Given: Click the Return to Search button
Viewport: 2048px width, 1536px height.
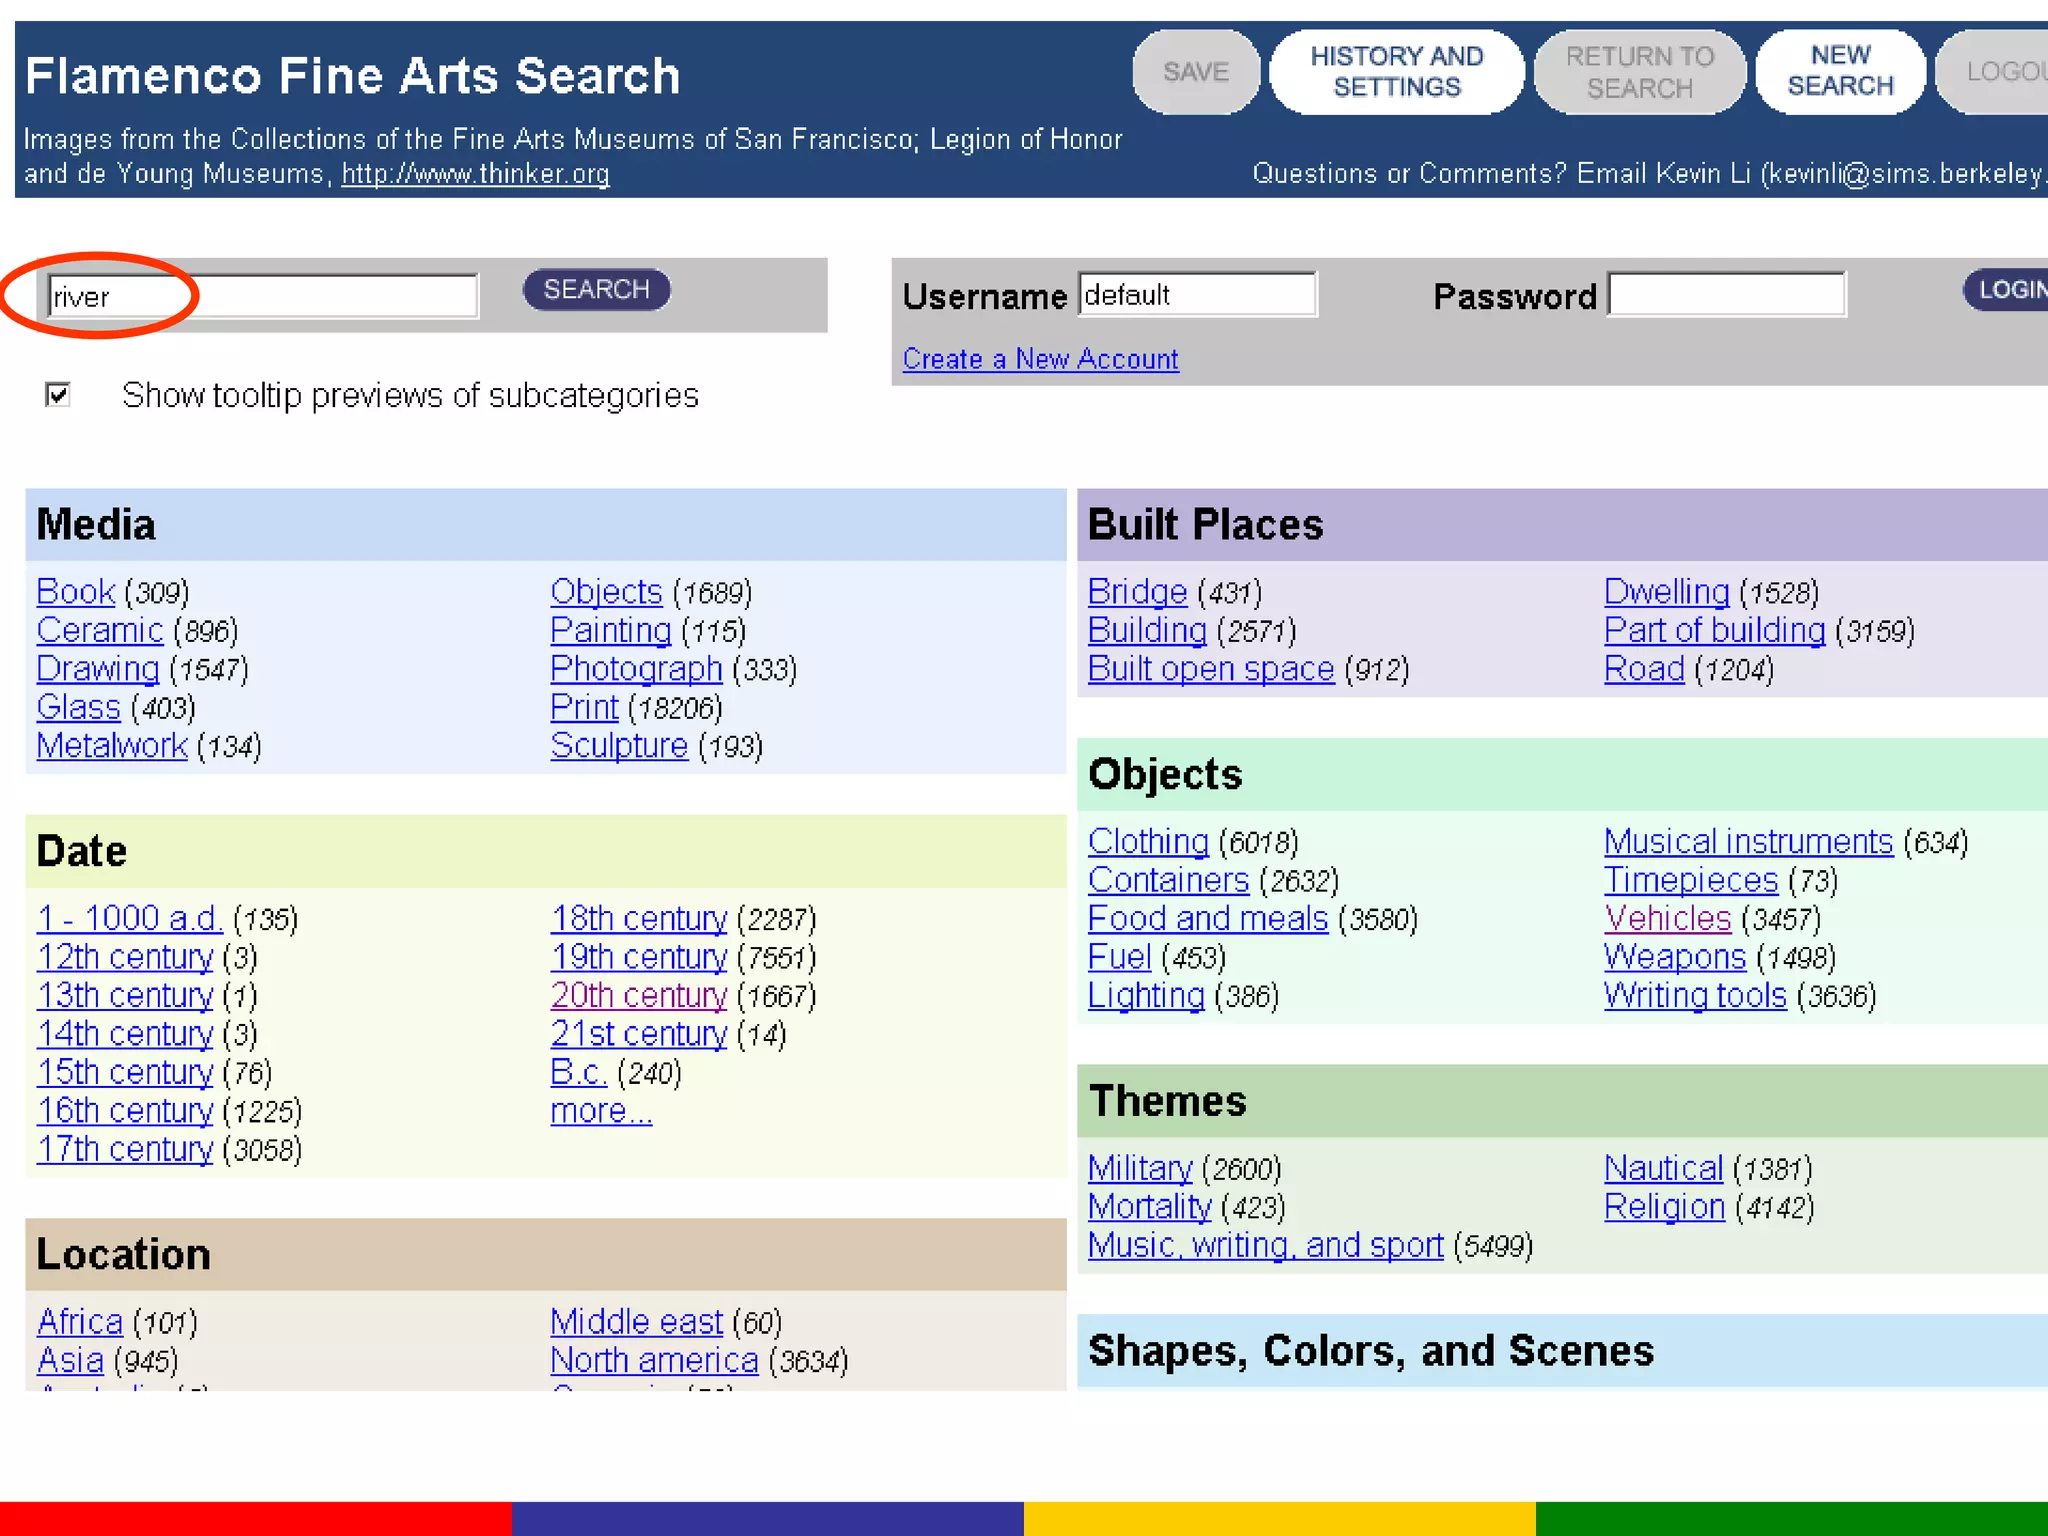Looking at the screenshot, I should (x=1639, y=72).
